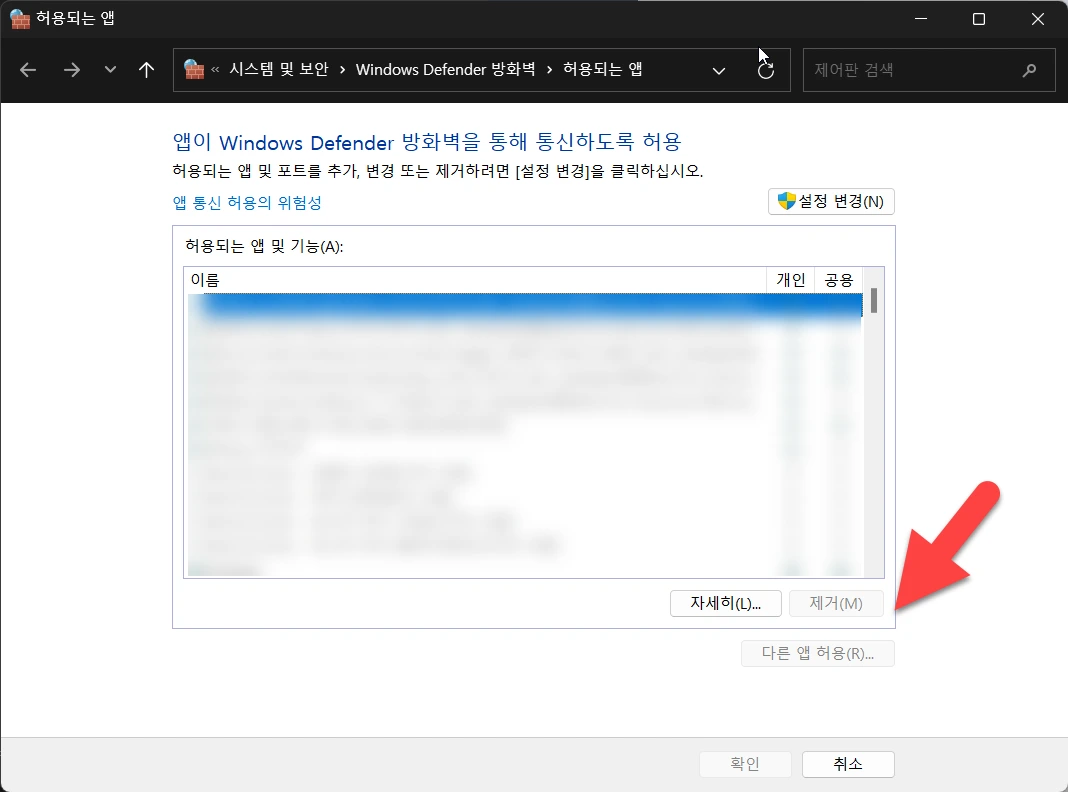Image resolution: width=1068 pixels, height=792 pixels.
Task: Expand the chevron after Windows Defender 방화벽
Action: tap(549, 69)
